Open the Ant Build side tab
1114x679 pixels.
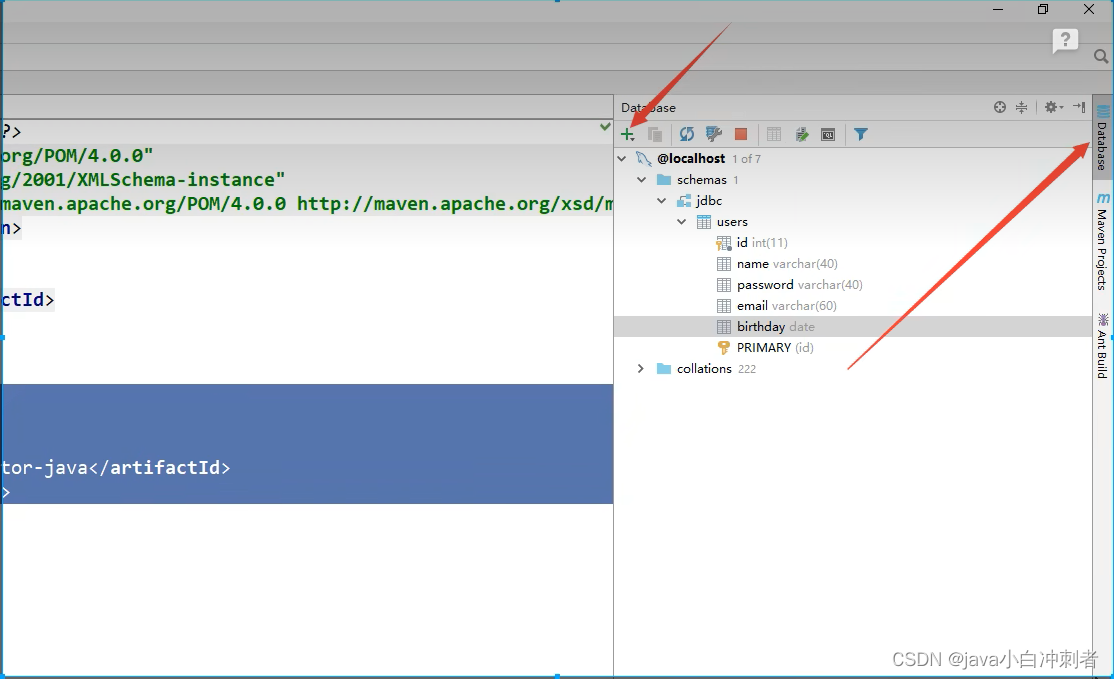coord(1102,346)
